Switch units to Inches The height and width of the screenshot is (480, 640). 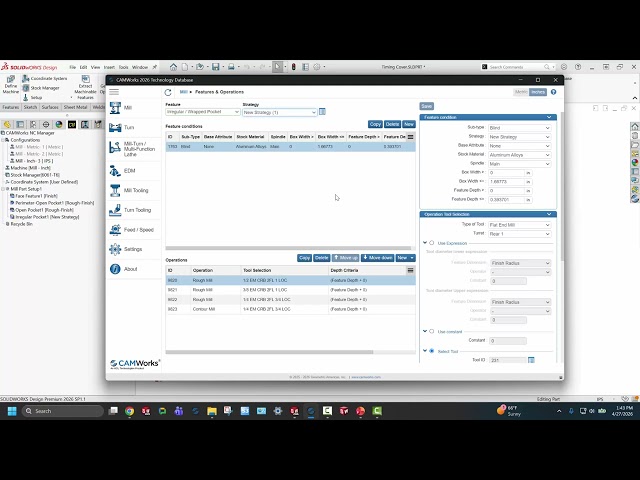click(538, 92)
